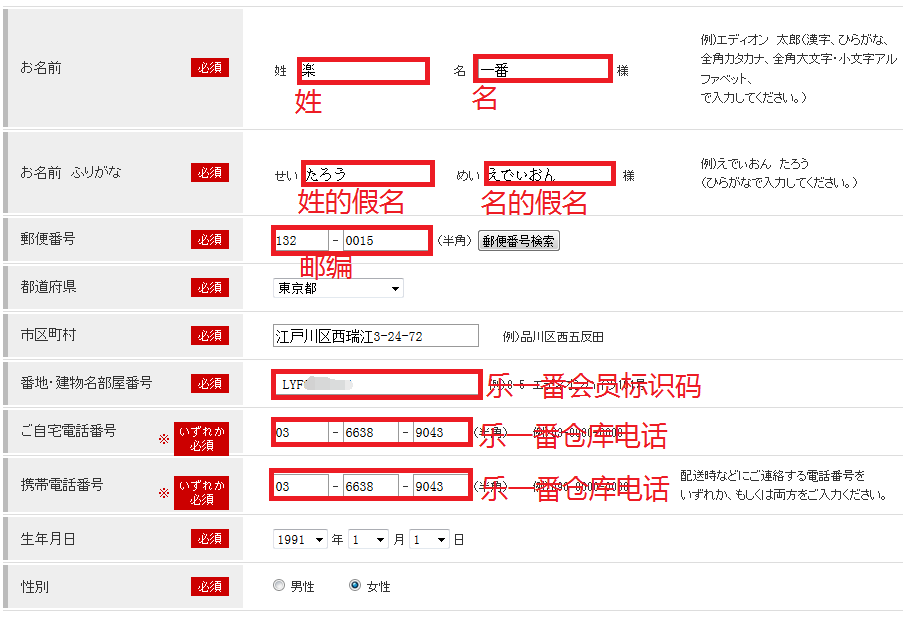The image size is (903, 626).
Task: Open the 都道府県 dropdown showing 東京都
Action: 338,288
